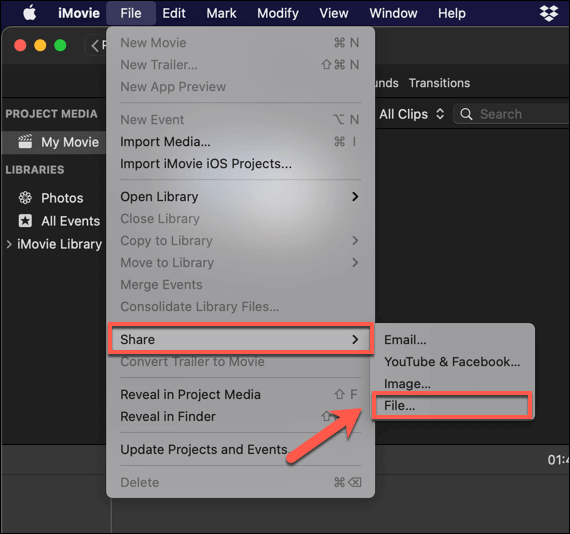The width and height of the screenshot is (570, 534).
Task: Close the iMovie window with red button
Action: click(20, 45)
